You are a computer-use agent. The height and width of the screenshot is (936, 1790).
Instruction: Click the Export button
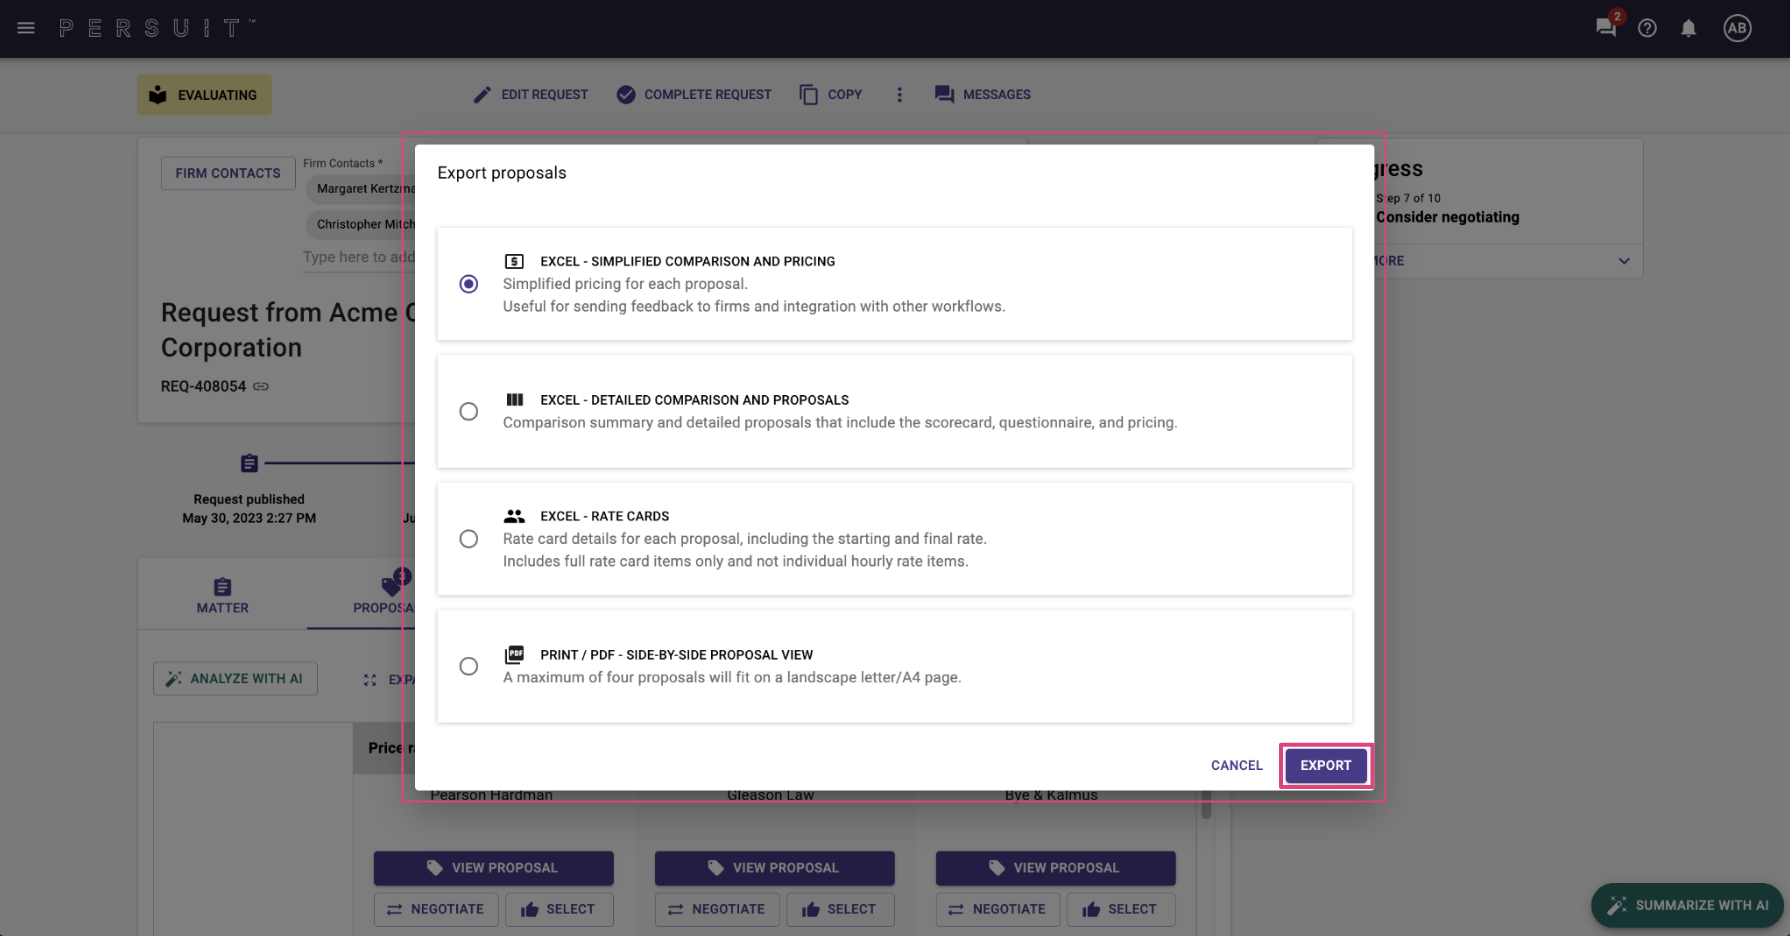click(1325, 765)
